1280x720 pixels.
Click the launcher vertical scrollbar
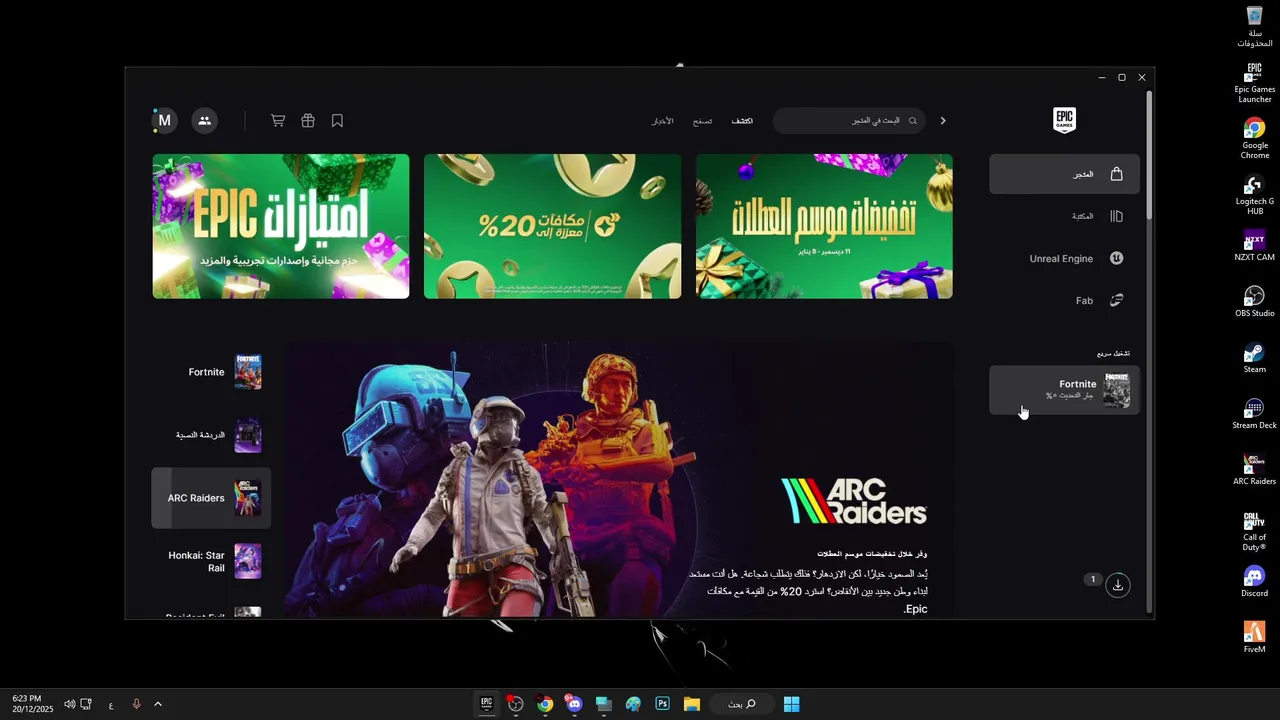click(1150, 155)
